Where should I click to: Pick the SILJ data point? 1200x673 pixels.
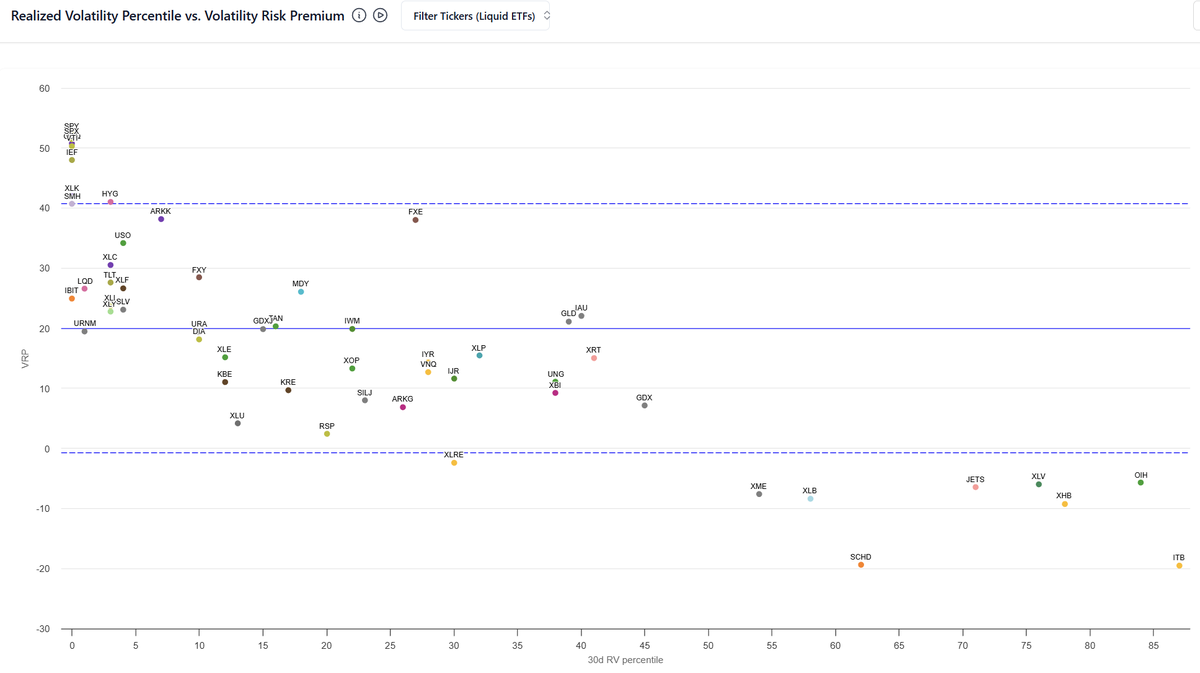(x=365, y=400)
